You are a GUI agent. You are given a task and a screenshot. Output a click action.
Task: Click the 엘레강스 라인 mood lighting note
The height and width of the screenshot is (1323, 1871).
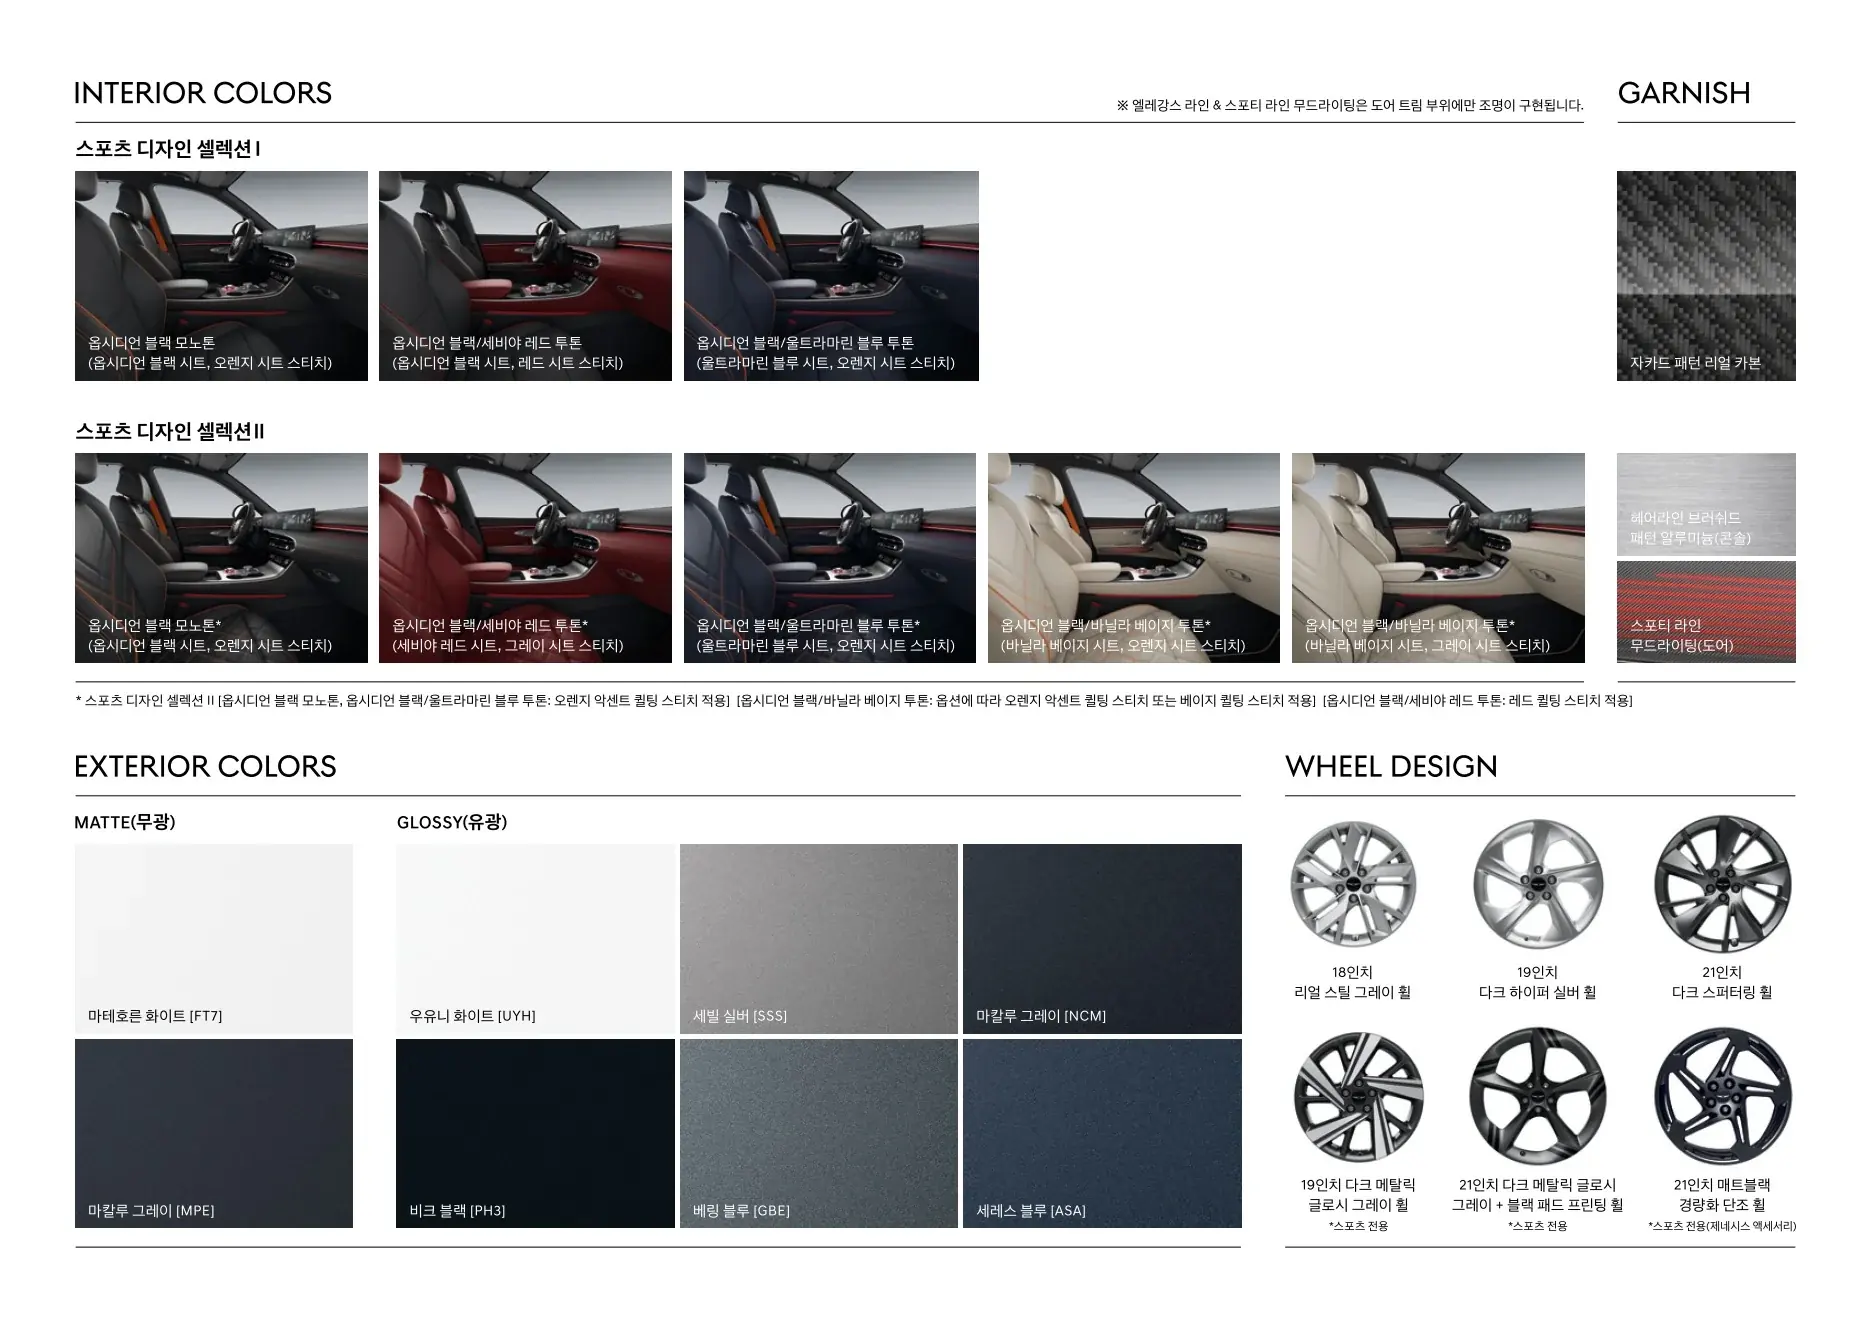point(1350,105)
